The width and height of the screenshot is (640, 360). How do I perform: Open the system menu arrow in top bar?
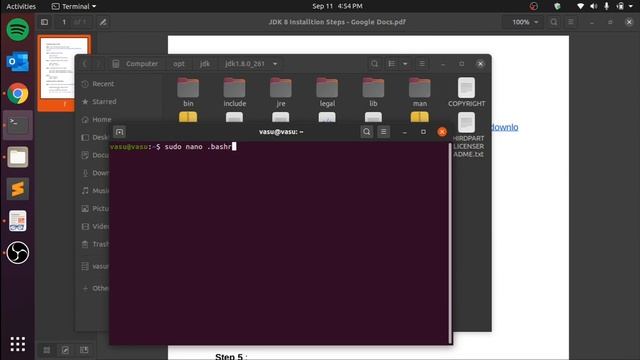[x=631, y=6]
